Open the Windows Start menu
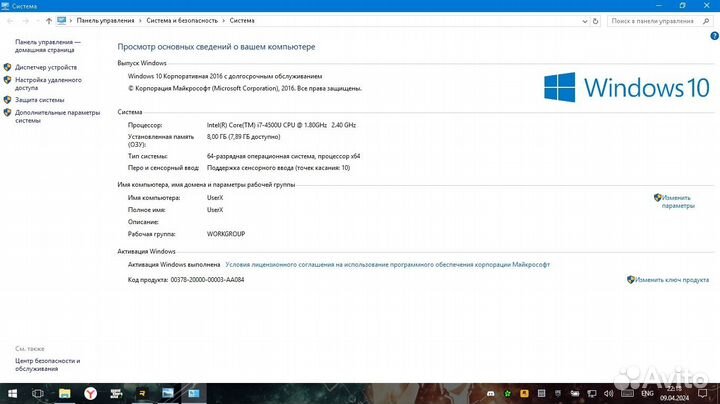The width and height of the screenshot is (720, 404). tap(12, 393)
